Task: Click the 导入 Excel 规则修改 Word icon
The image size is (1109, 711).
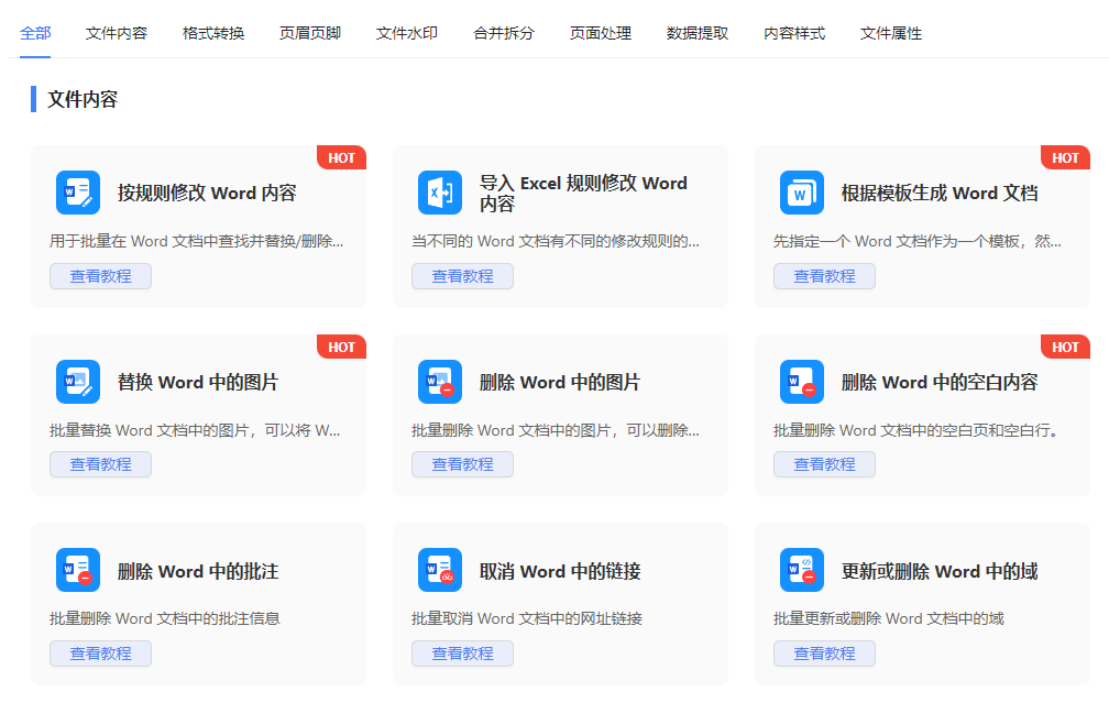Action: (440, 193)
